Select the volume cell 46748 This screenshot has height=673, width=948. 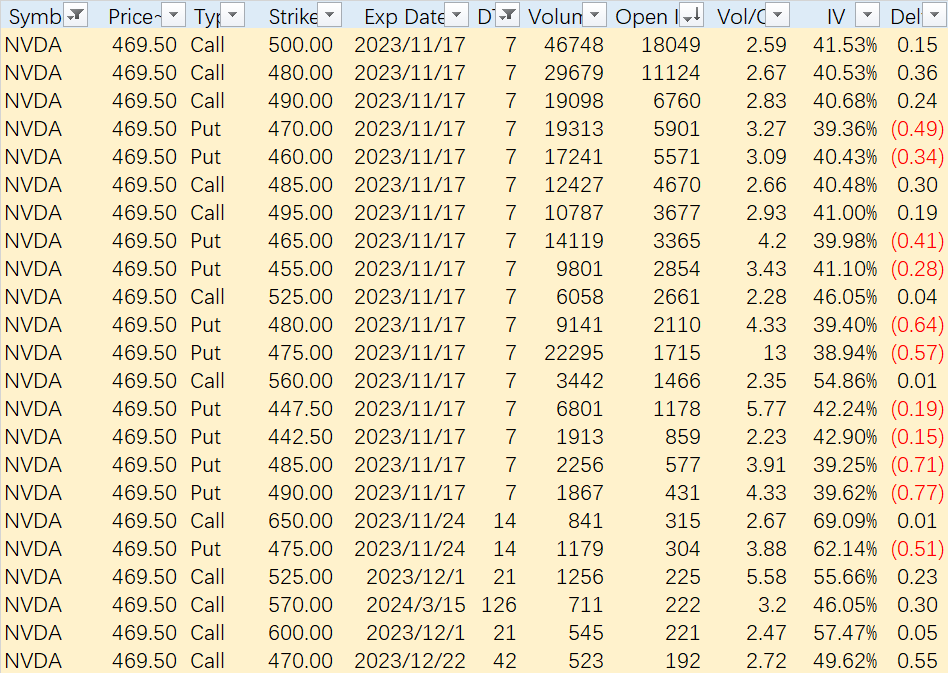point(573,45)
